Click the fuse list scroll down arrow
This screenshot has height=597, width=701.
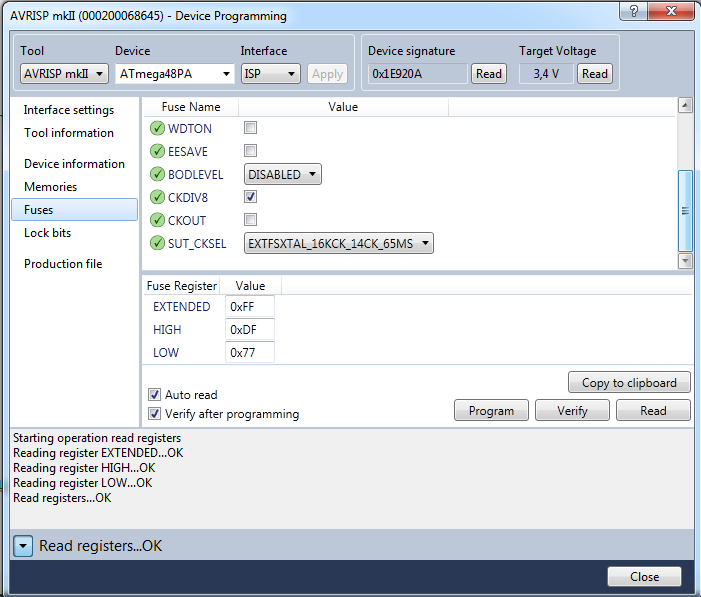pyautogui.click(x=685, y=260)
